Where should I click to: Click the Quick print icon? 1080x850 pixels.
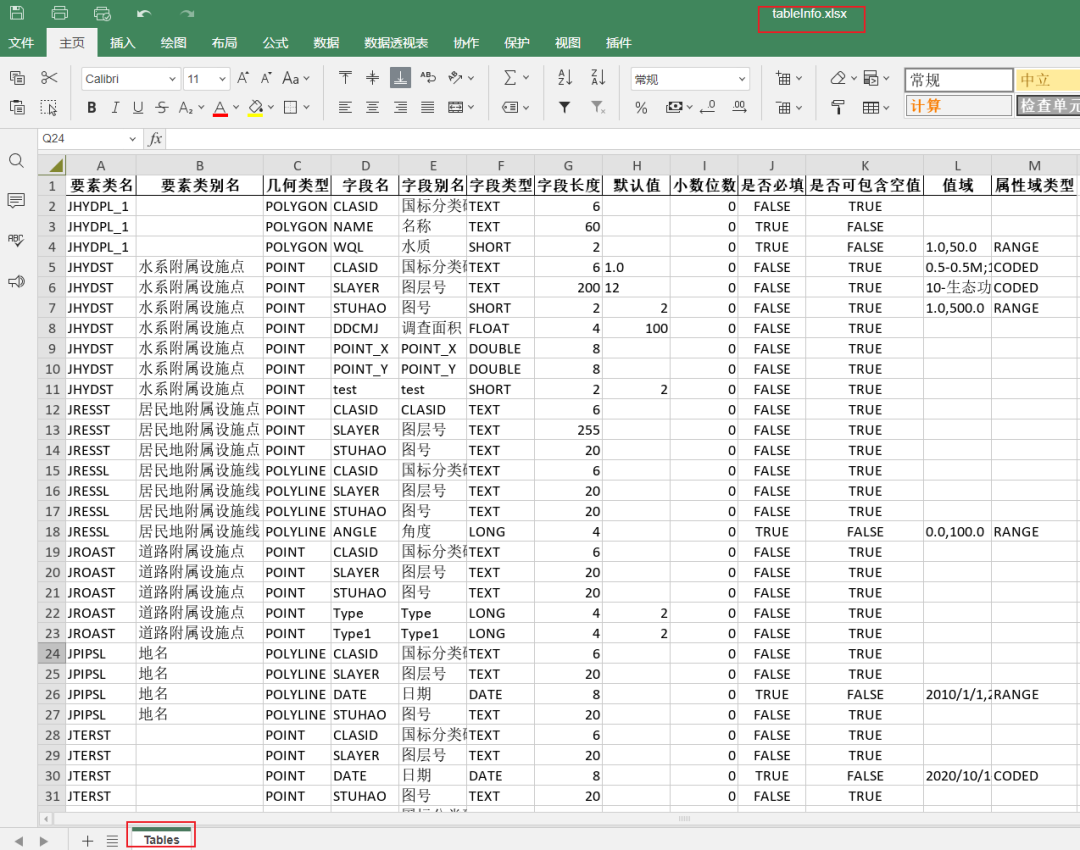pos(102,13)
